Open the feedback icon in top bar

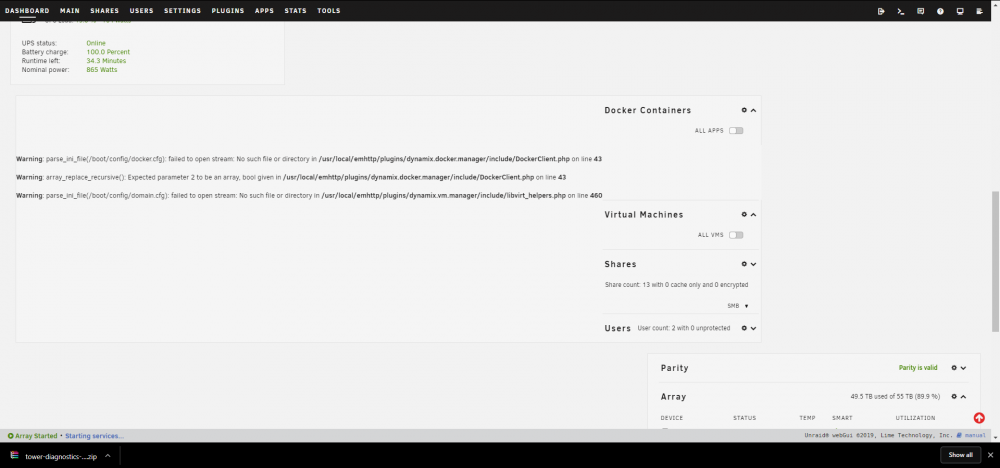pos(920,11)
